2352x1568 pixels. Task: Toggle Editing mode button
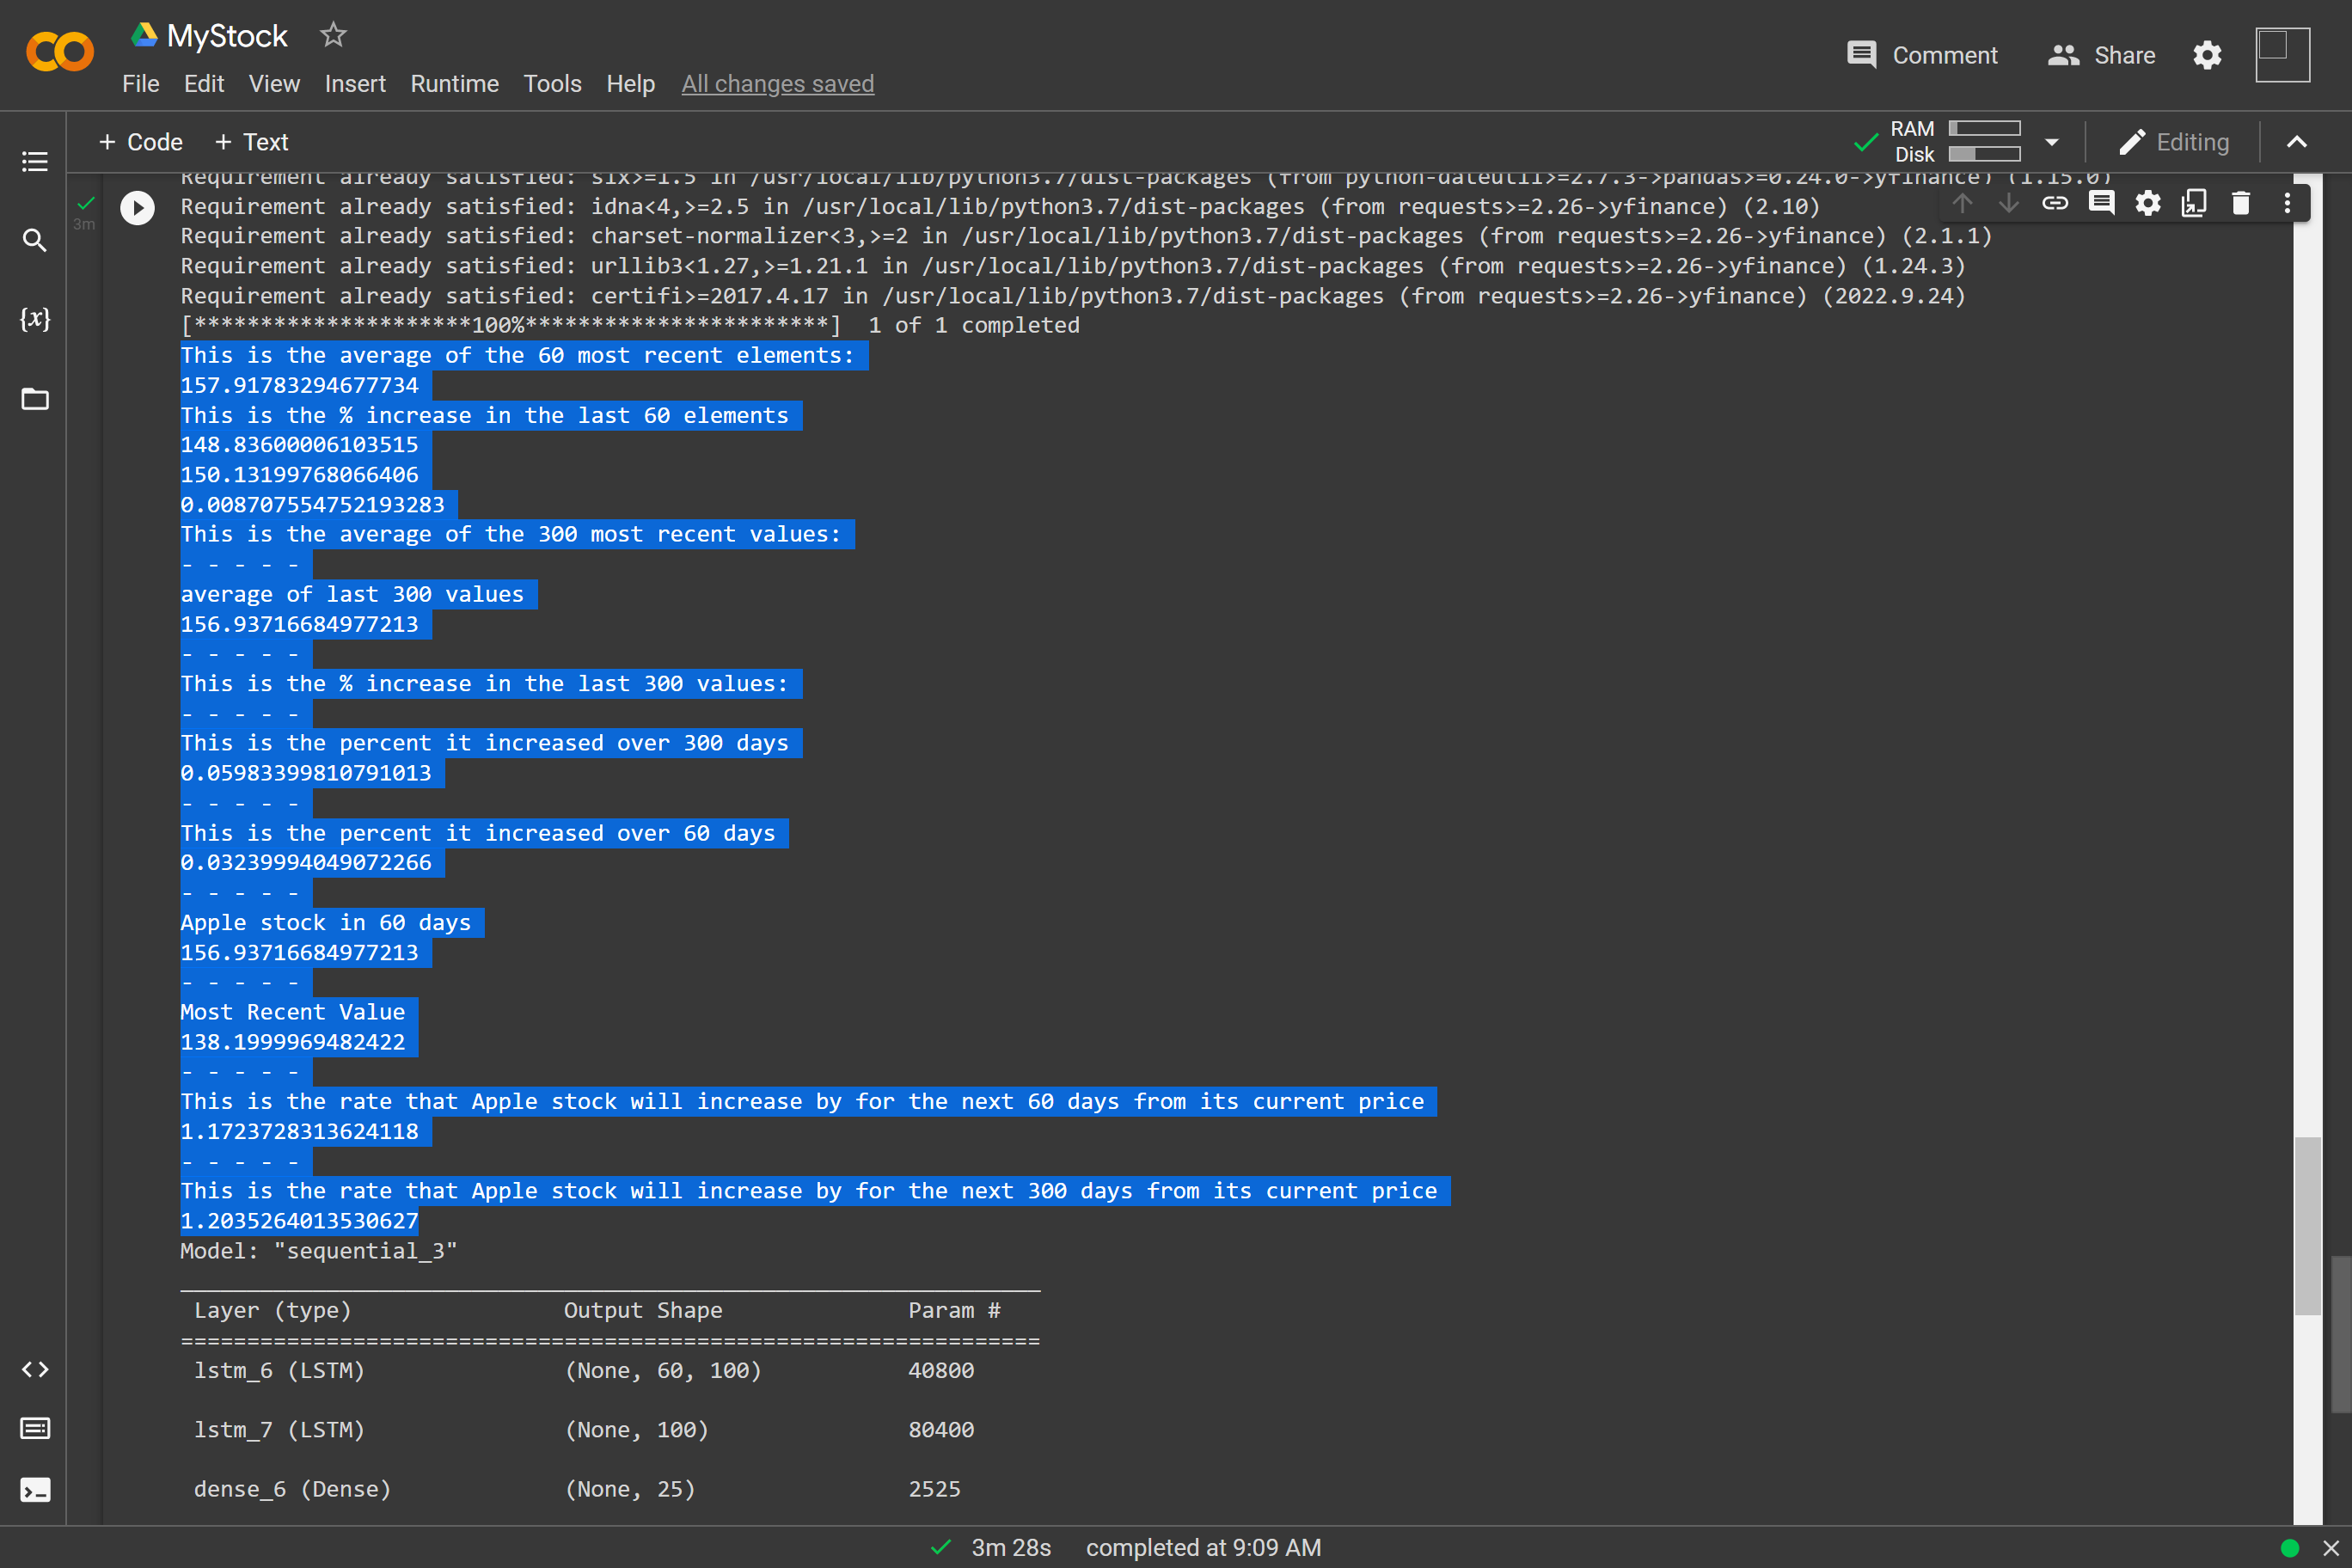point(2174,142)
